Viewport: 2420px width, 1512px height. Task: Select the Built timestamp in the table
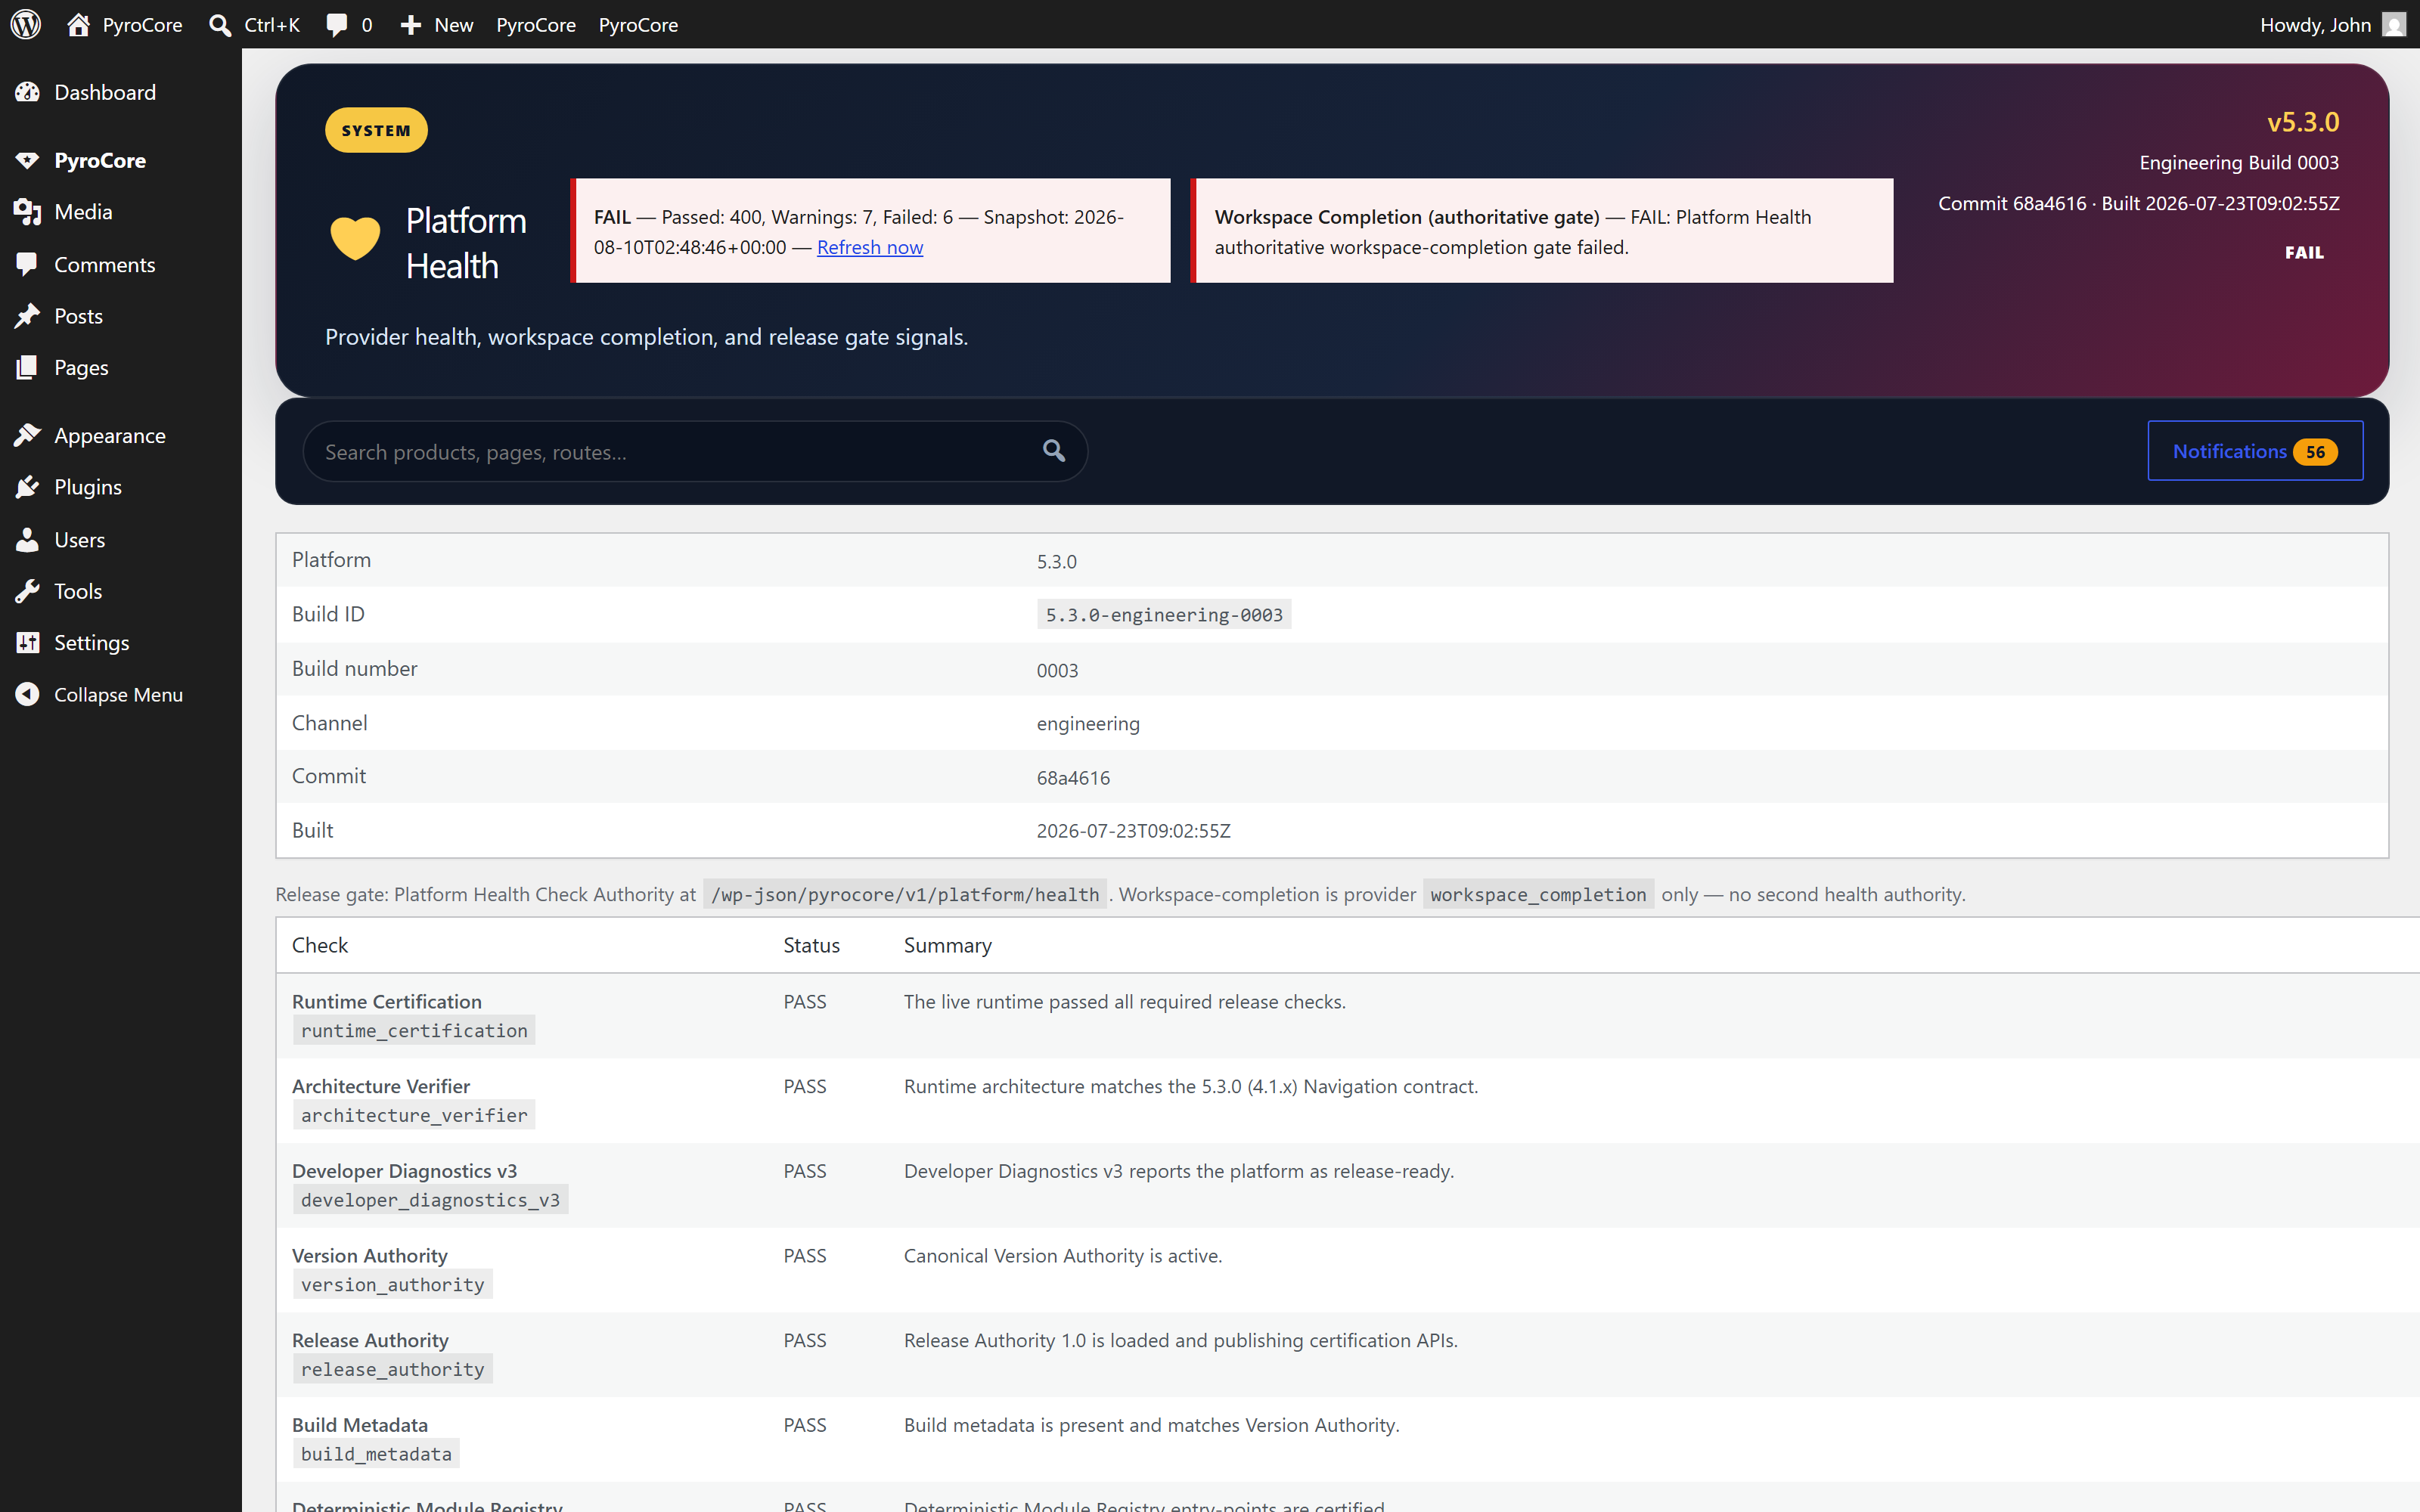[1133, 831]
